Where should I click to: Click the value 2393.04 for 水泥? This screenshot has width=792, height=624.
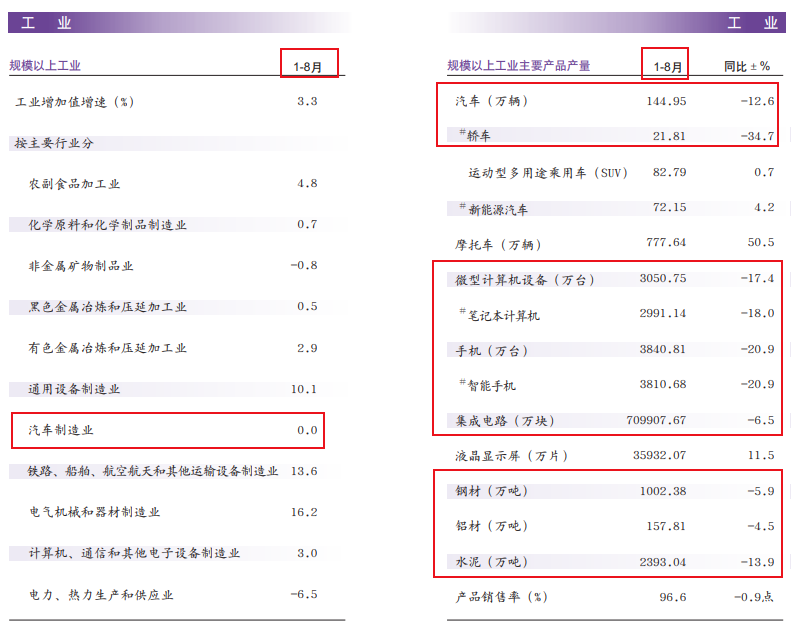coord(663,562)
